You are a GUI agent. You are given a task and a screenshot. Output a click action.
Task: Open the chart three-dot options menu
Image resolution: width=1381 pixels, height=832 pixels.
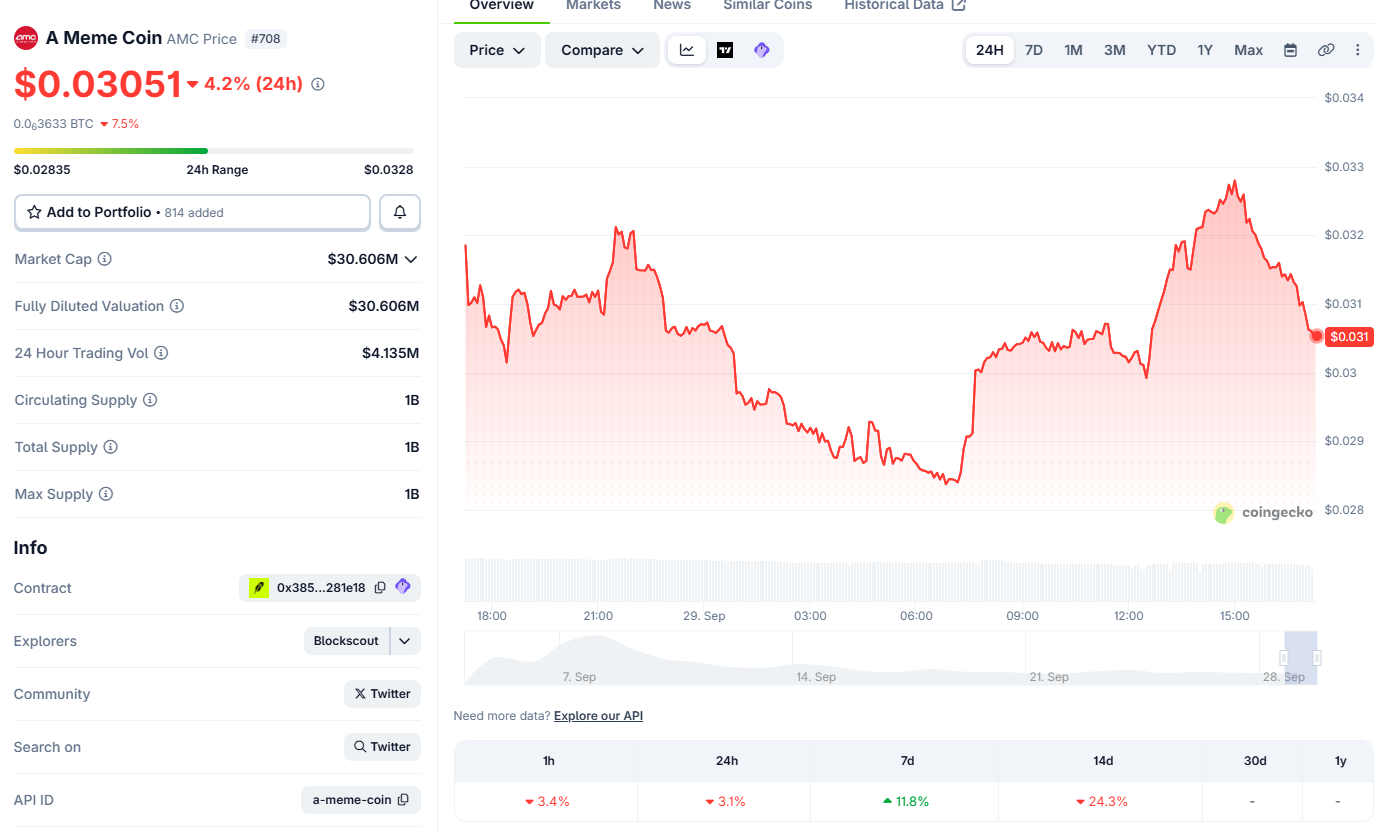tap(1358, 50)
